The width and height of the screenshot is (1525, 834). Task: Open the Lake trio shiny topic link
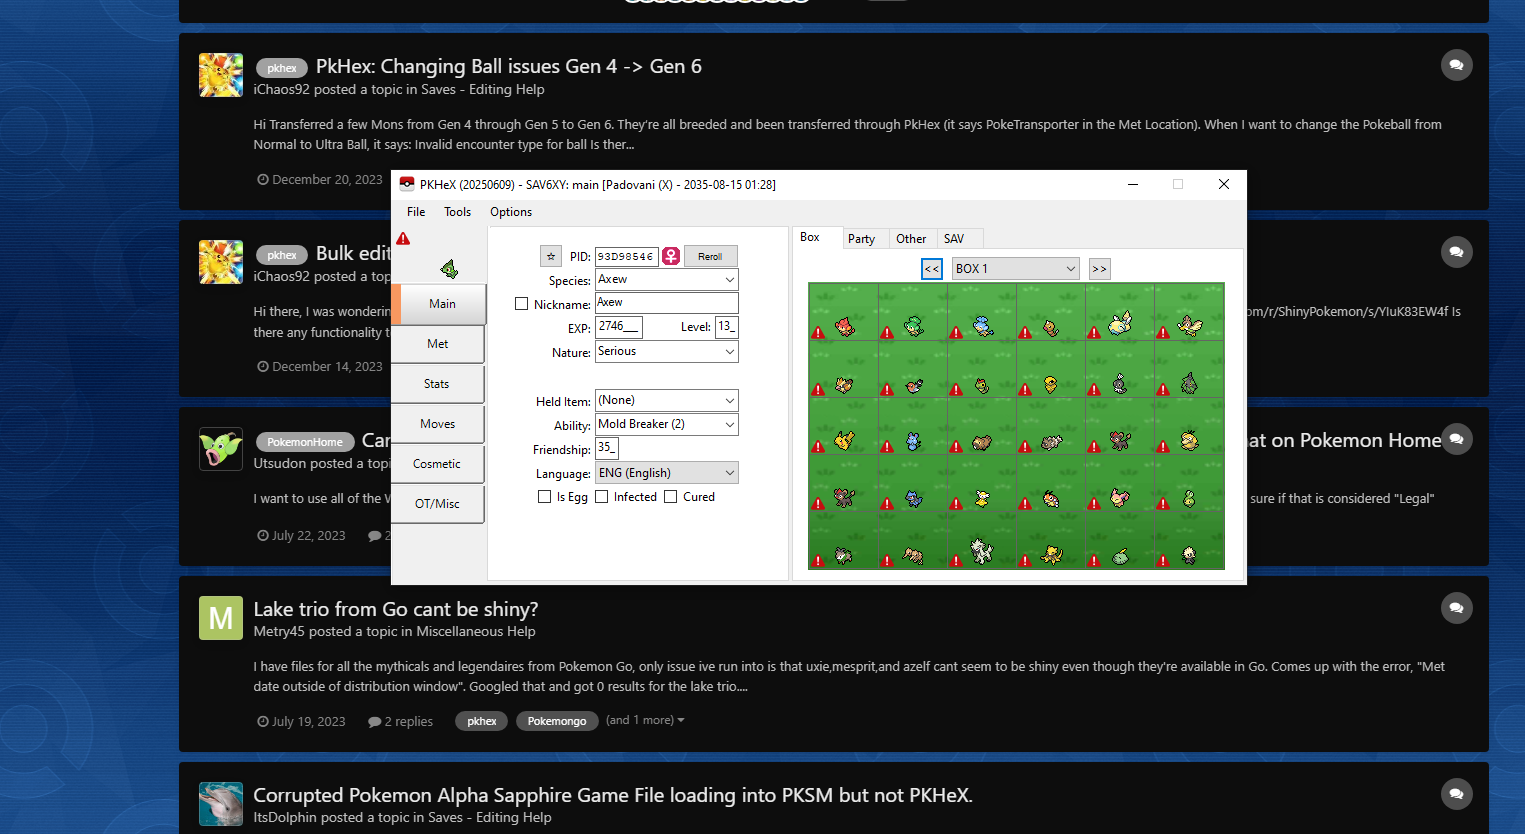click(395, 609)
